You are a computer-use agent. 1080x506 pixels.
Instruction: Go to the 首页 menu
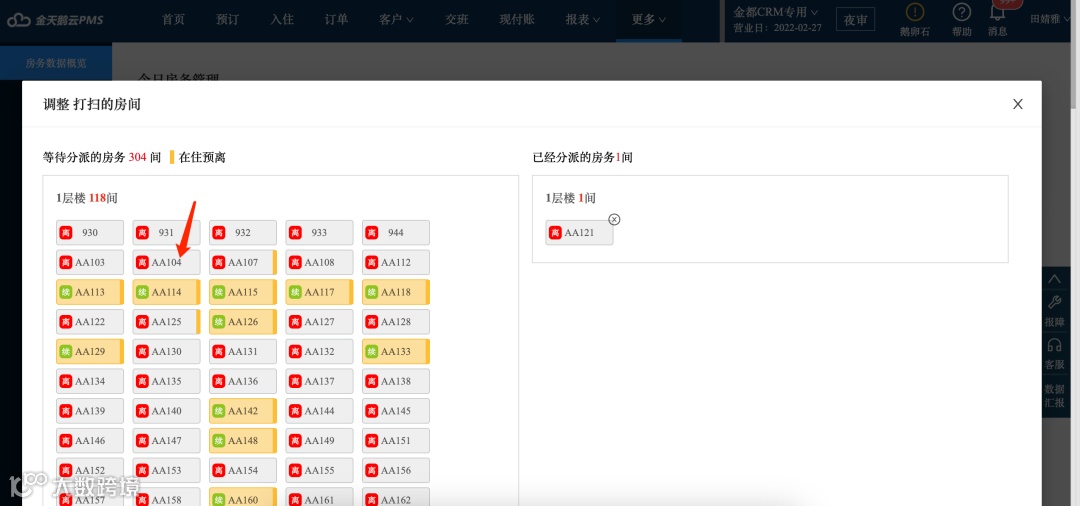tap(173, 19)
